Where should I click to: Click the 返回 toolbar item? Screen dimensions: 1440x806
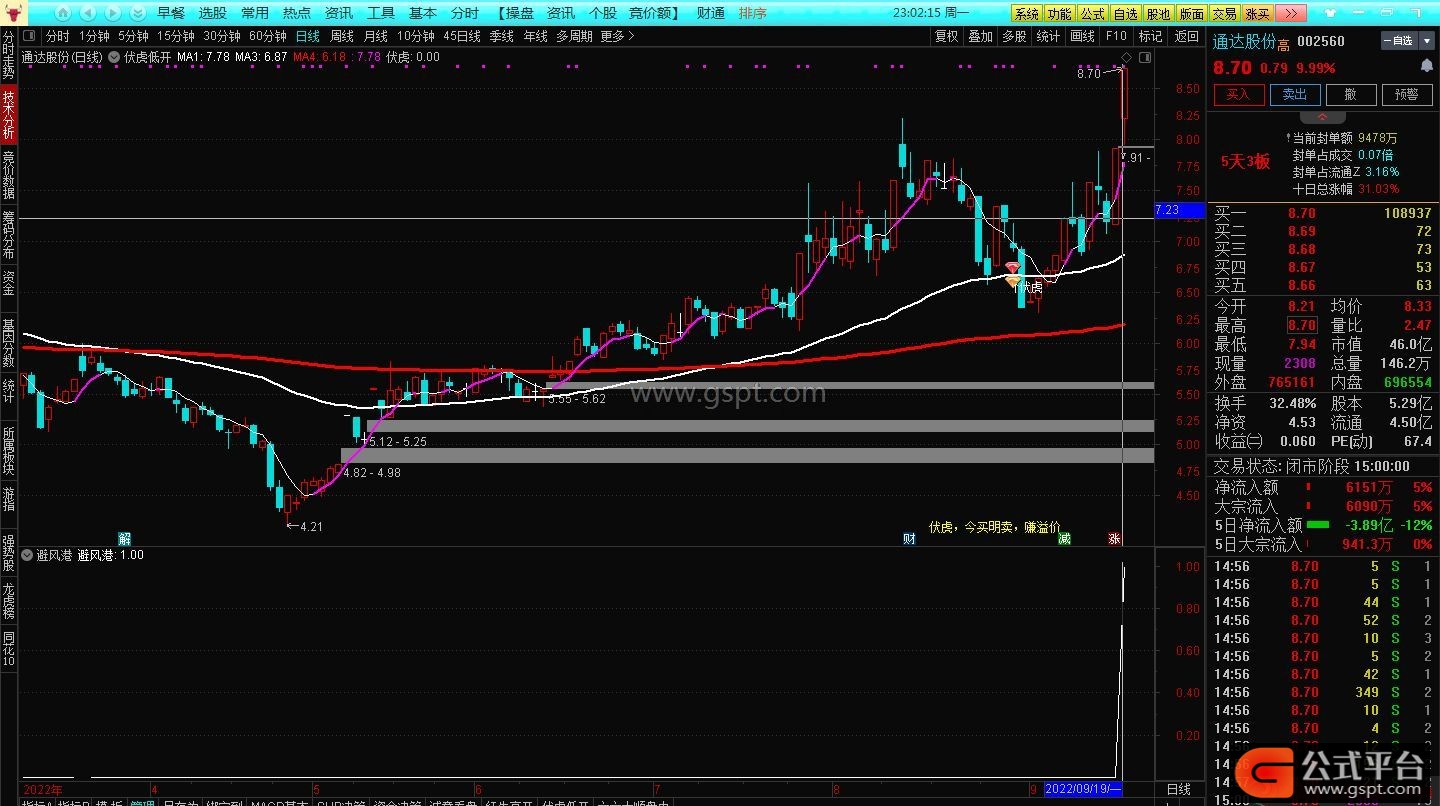[1186, 36]
